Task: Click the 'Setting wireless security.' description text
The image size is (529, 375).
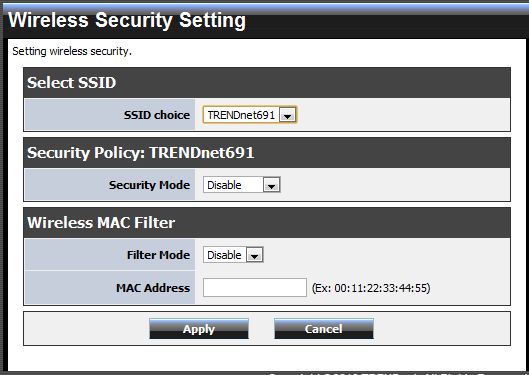Action: point(72,52)
